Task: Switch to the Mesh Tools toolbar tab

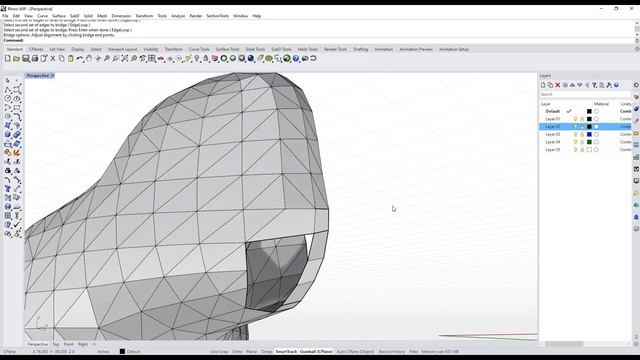Action: (308, 49)
